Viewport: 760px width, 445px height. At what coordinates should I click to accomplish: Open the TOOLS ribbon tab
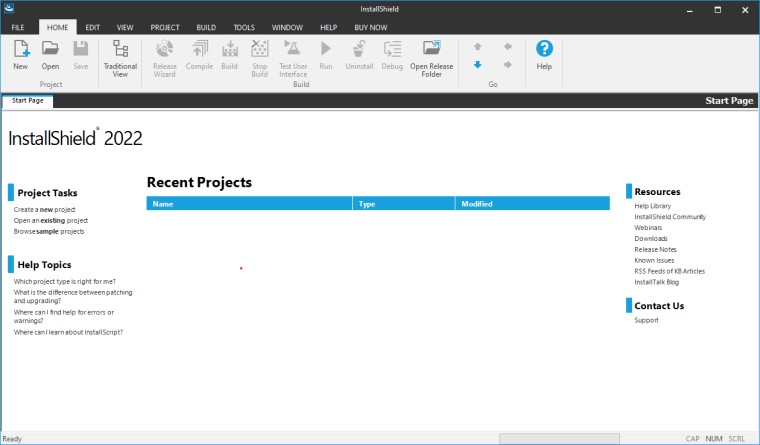pyautogui.click(x=244, y=28)
